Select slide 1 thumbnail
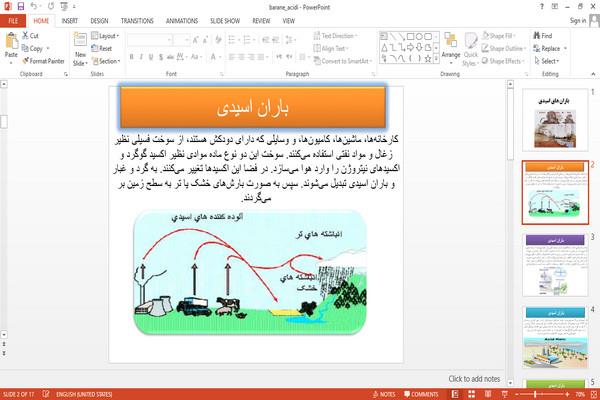 [x=555, y=120]
